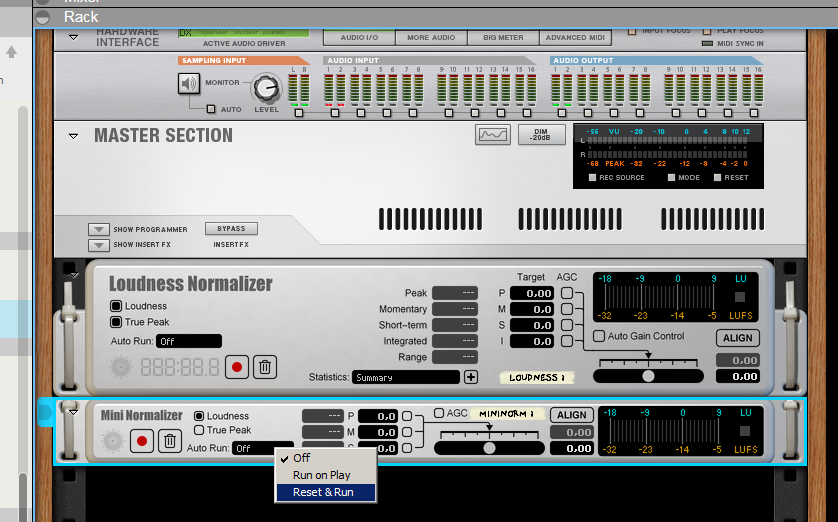Viewport: 838px width, 522px height.
Task: Click the LOUDNESS 1 device name label
Action: pos(537,378)
